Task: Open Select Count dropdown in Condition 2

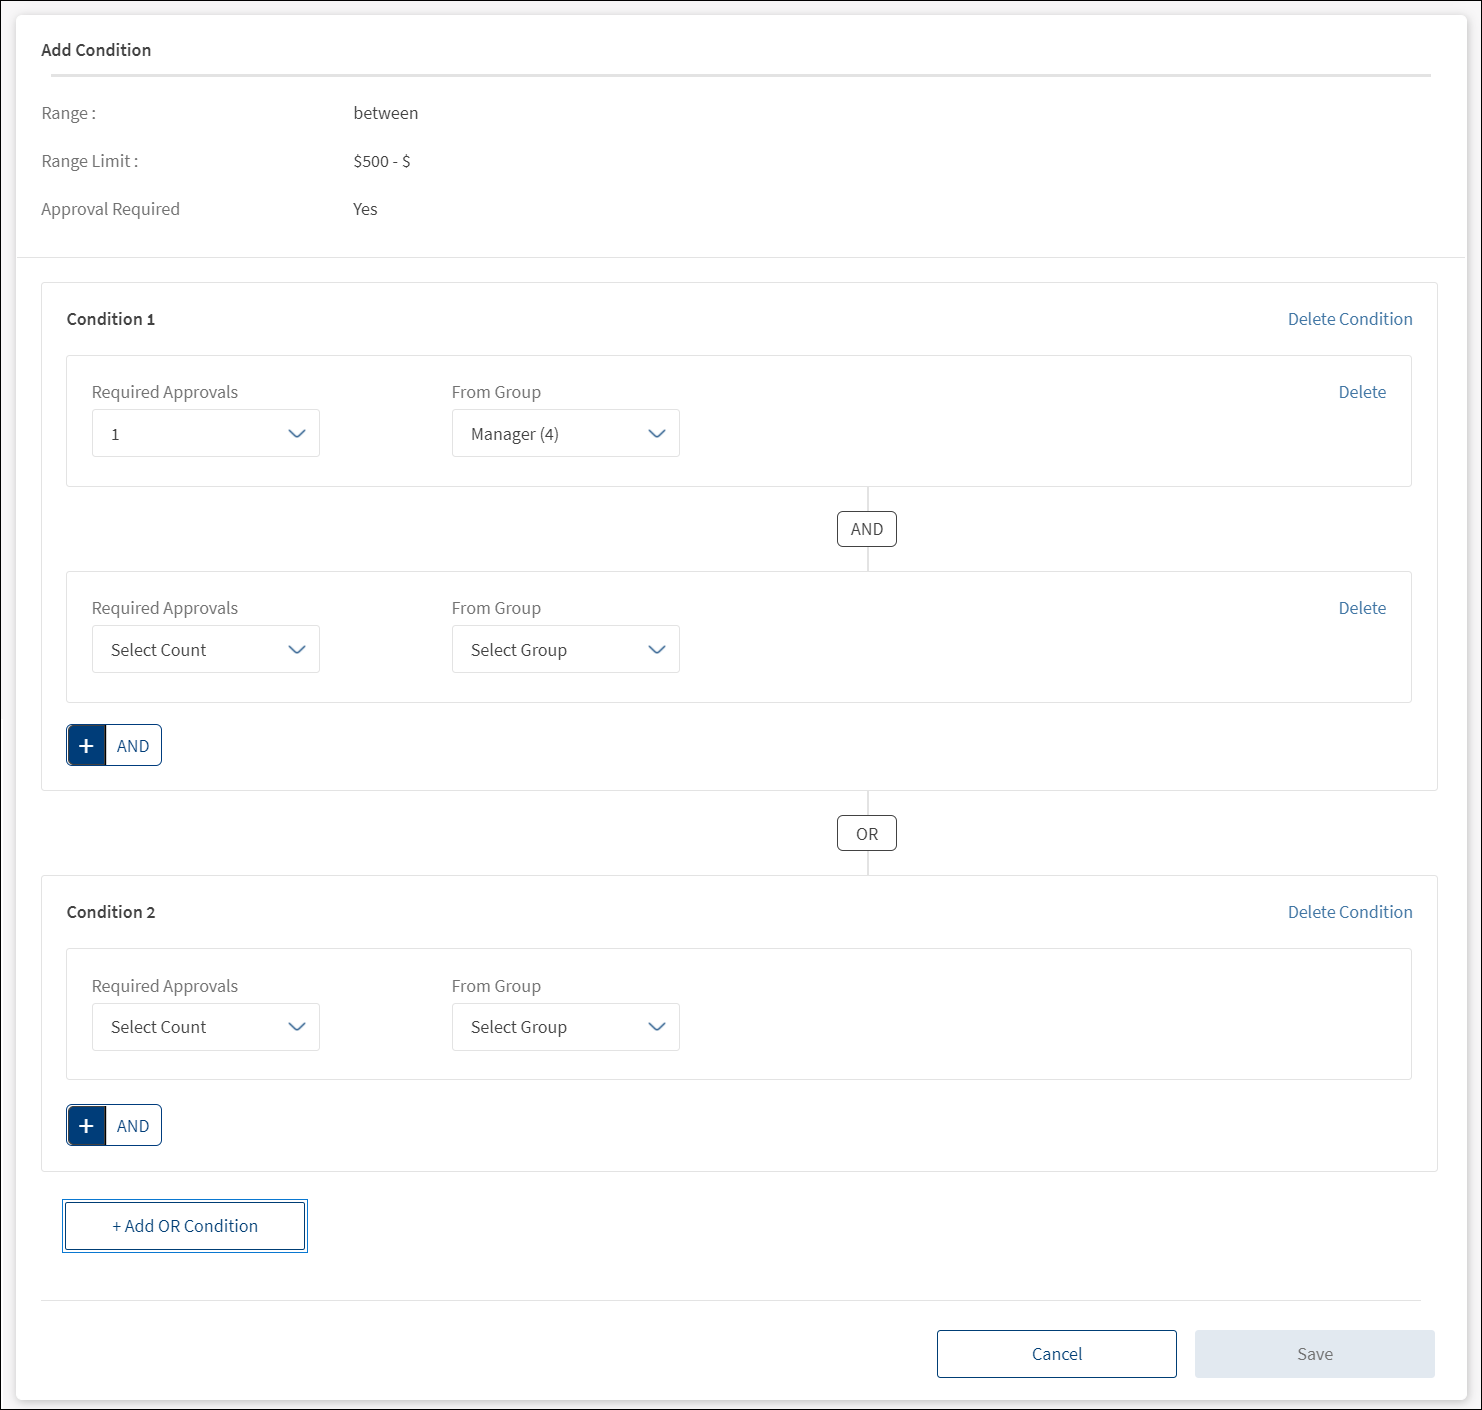Action: pyautogui.click(x=205, y=1027)
